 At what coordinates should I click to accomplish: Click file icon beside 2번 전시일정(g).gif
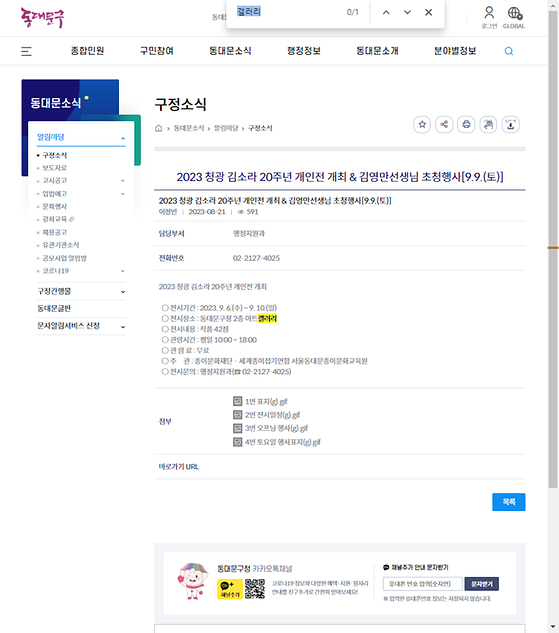click(238, 415)
